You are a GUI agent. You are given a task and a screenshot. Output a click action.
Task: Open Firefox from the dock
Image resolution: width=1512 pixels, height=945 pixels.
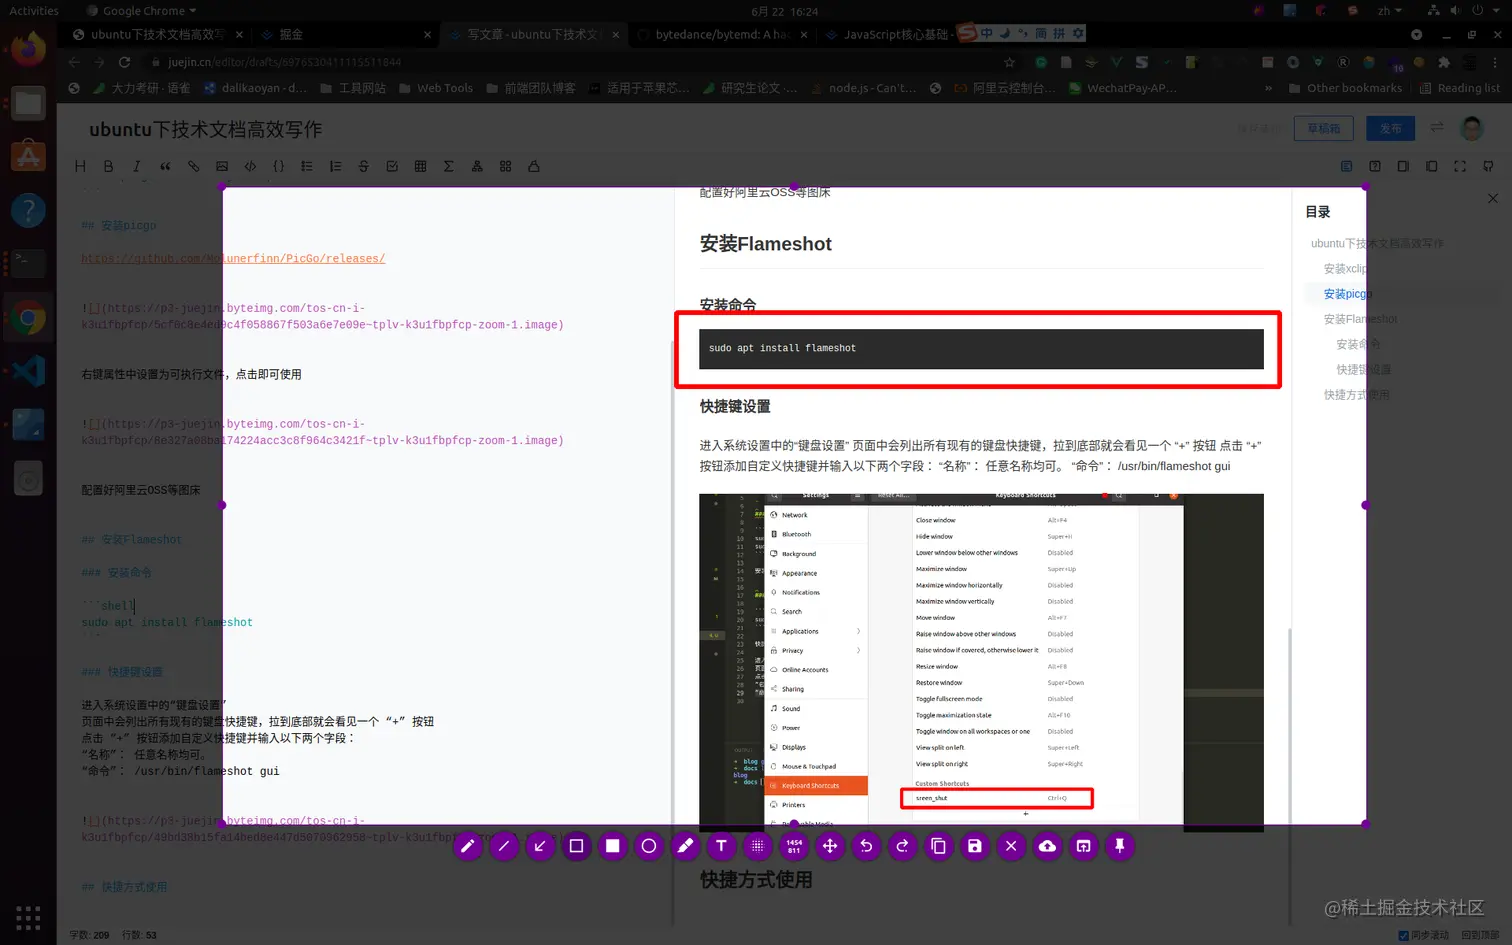tap(28, 48)
